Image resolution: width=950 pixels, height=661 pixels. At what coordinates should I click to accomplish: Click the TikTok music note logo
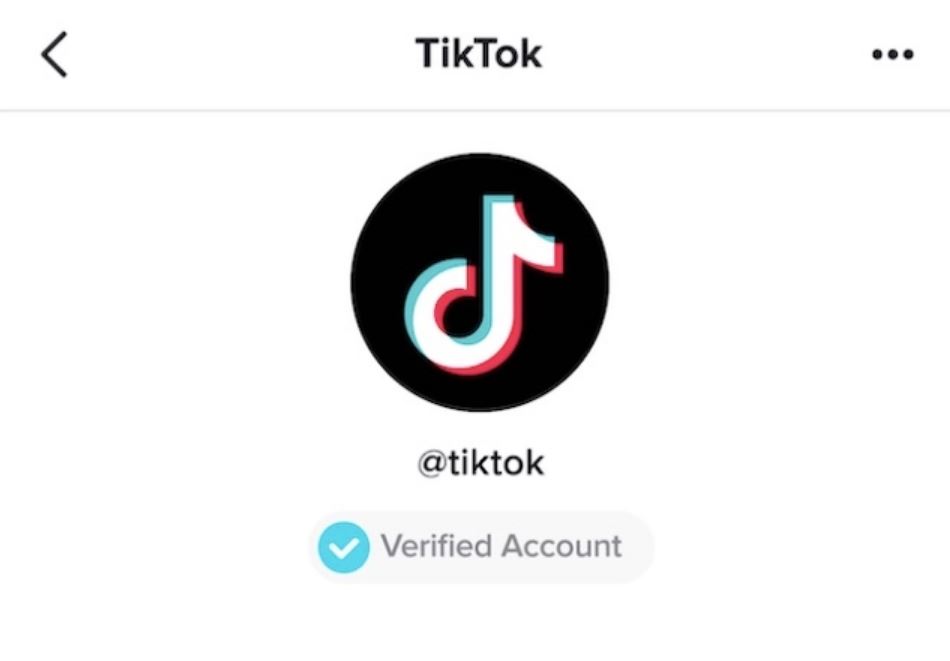[x=483, y=284]
